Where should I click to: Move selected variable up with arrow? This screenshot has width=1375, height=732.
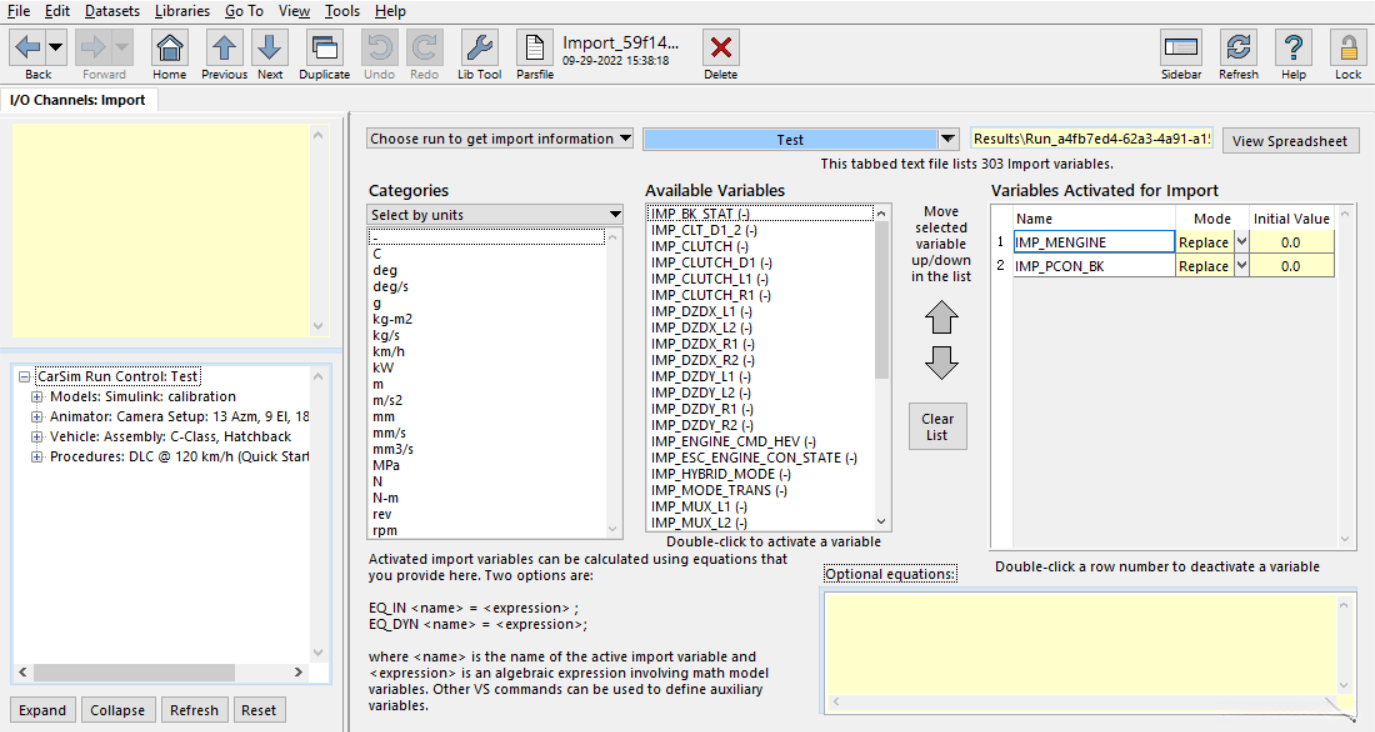click(941, 318)
